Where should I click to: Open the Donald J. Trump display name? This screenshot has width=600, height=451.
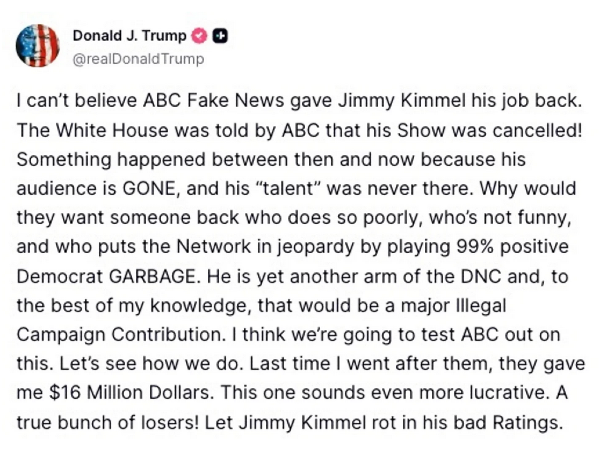click(130, 36)
